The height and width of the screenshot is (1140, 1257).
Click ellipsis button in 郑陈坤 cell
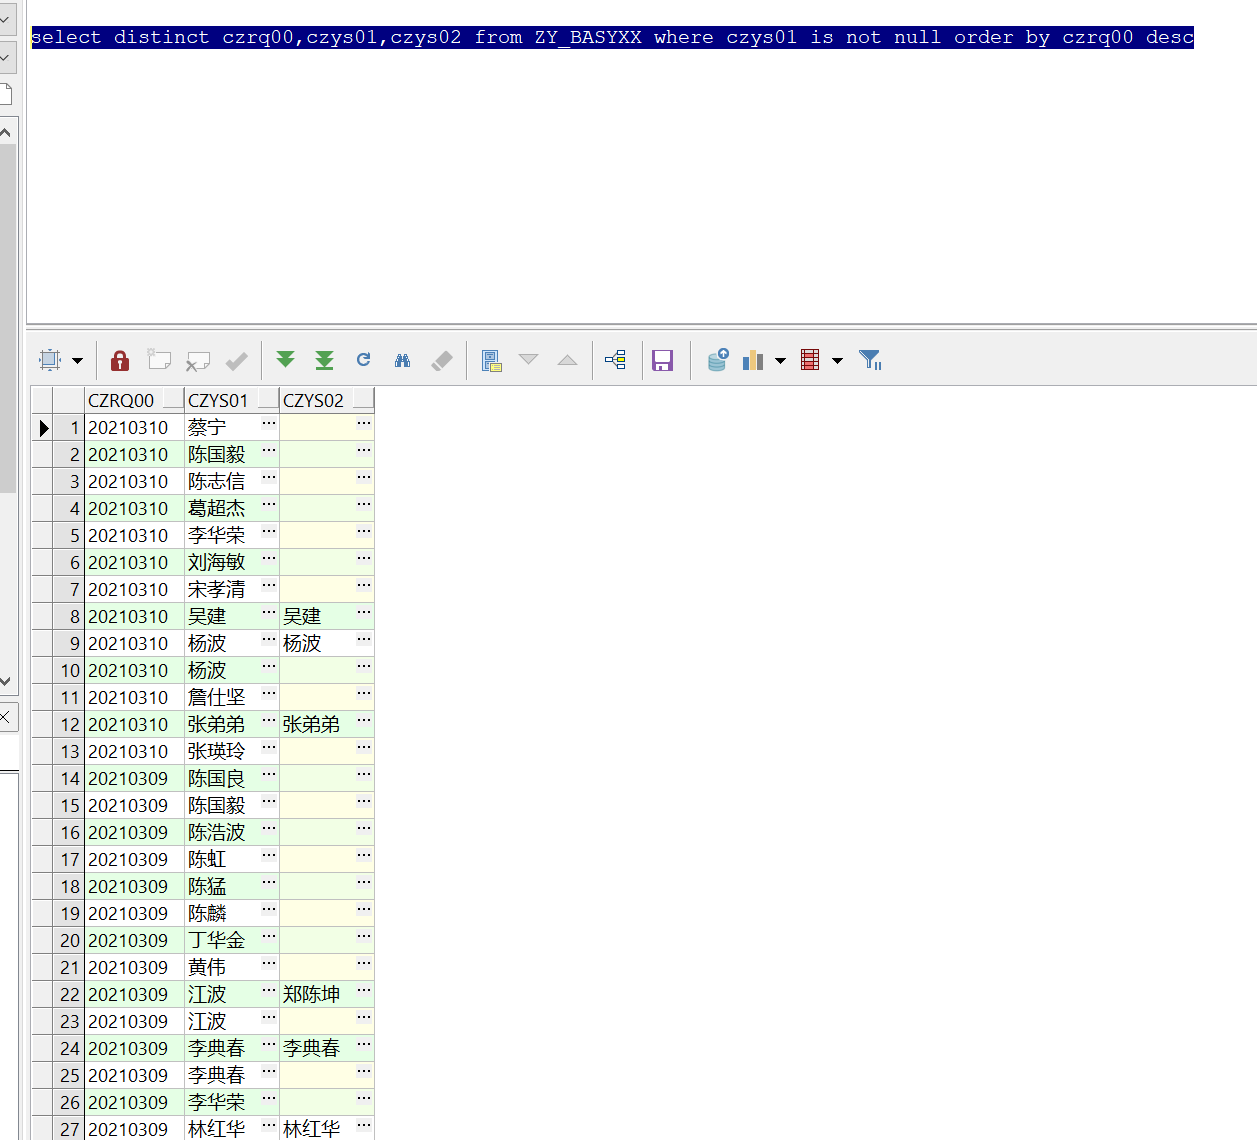[x=364, y=991]
